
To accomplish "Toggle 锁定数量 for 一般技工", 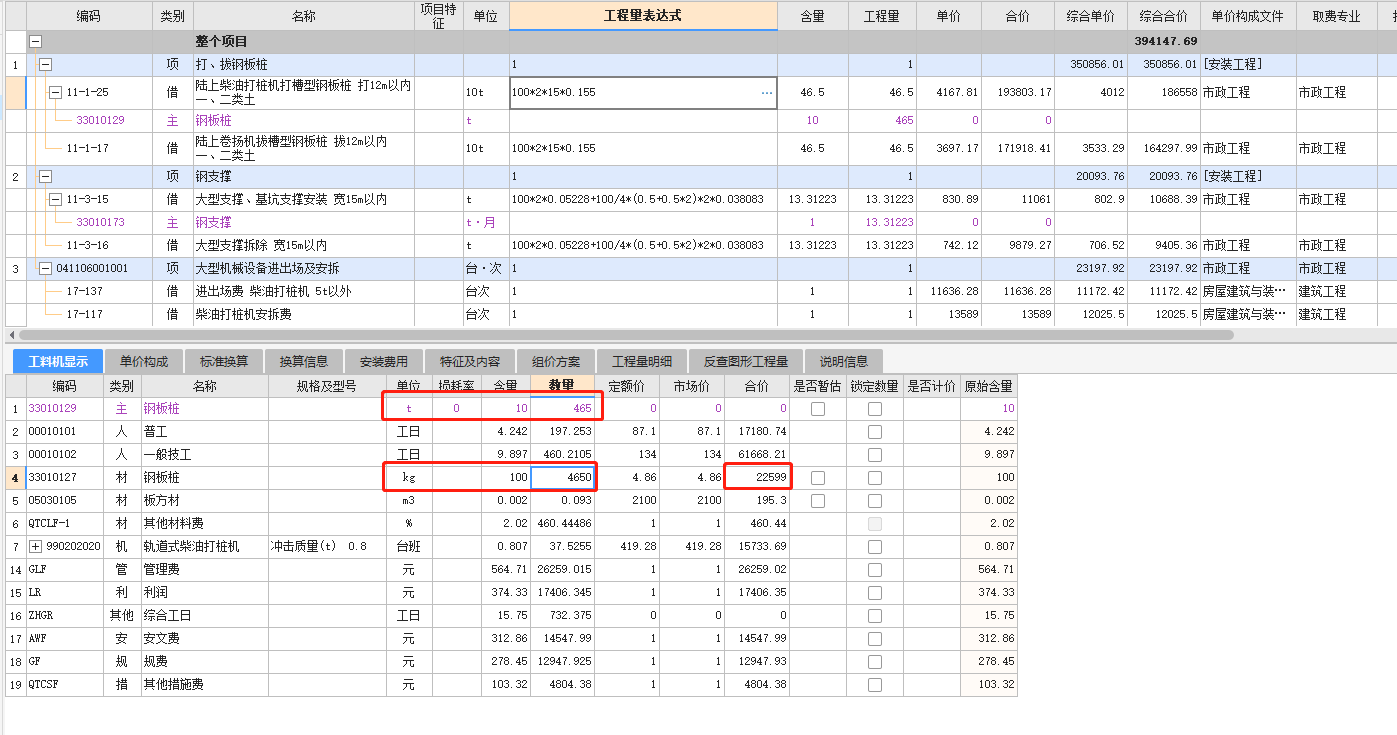I will point(875,455).
